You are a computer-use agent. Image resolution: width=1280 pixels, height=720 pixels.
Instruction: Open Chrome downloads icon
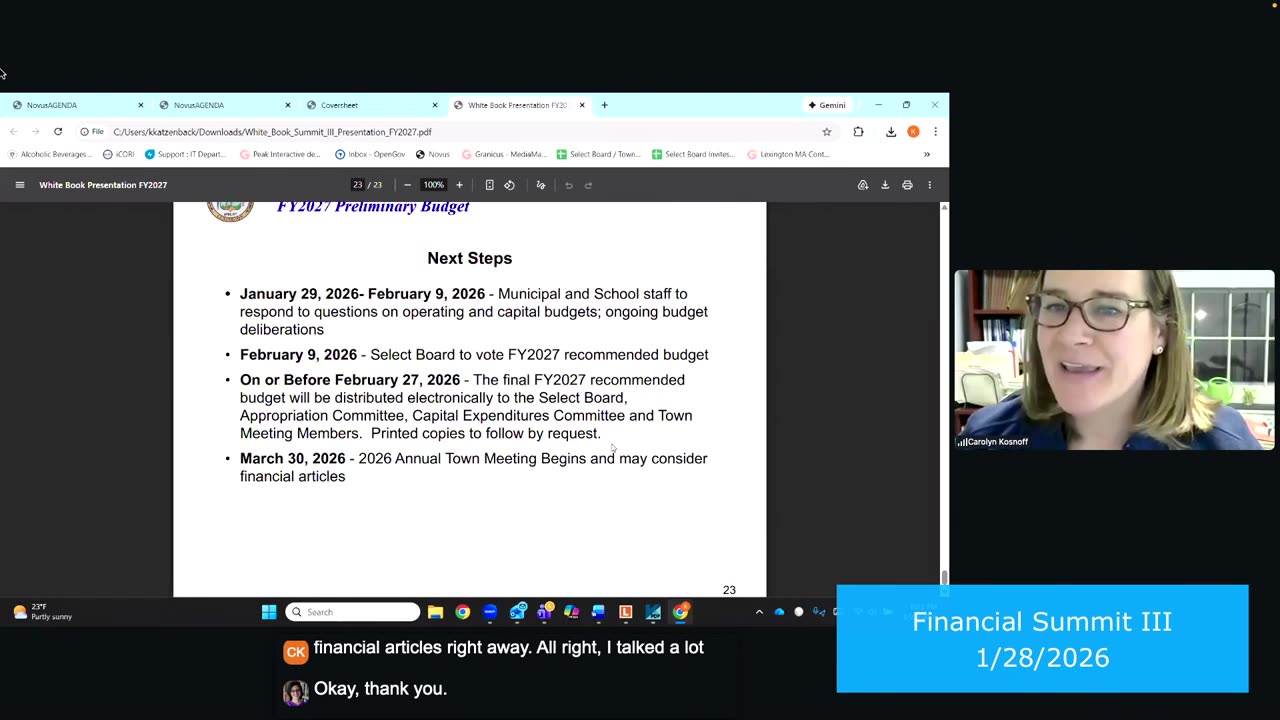[891, 132]
